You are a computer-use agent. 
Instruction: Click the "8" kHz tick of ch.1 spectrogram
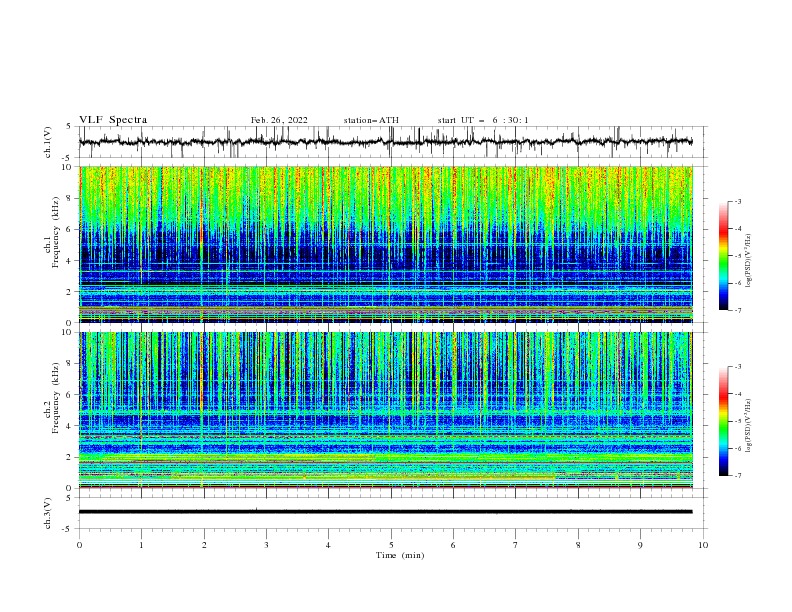tap(69, 198)
